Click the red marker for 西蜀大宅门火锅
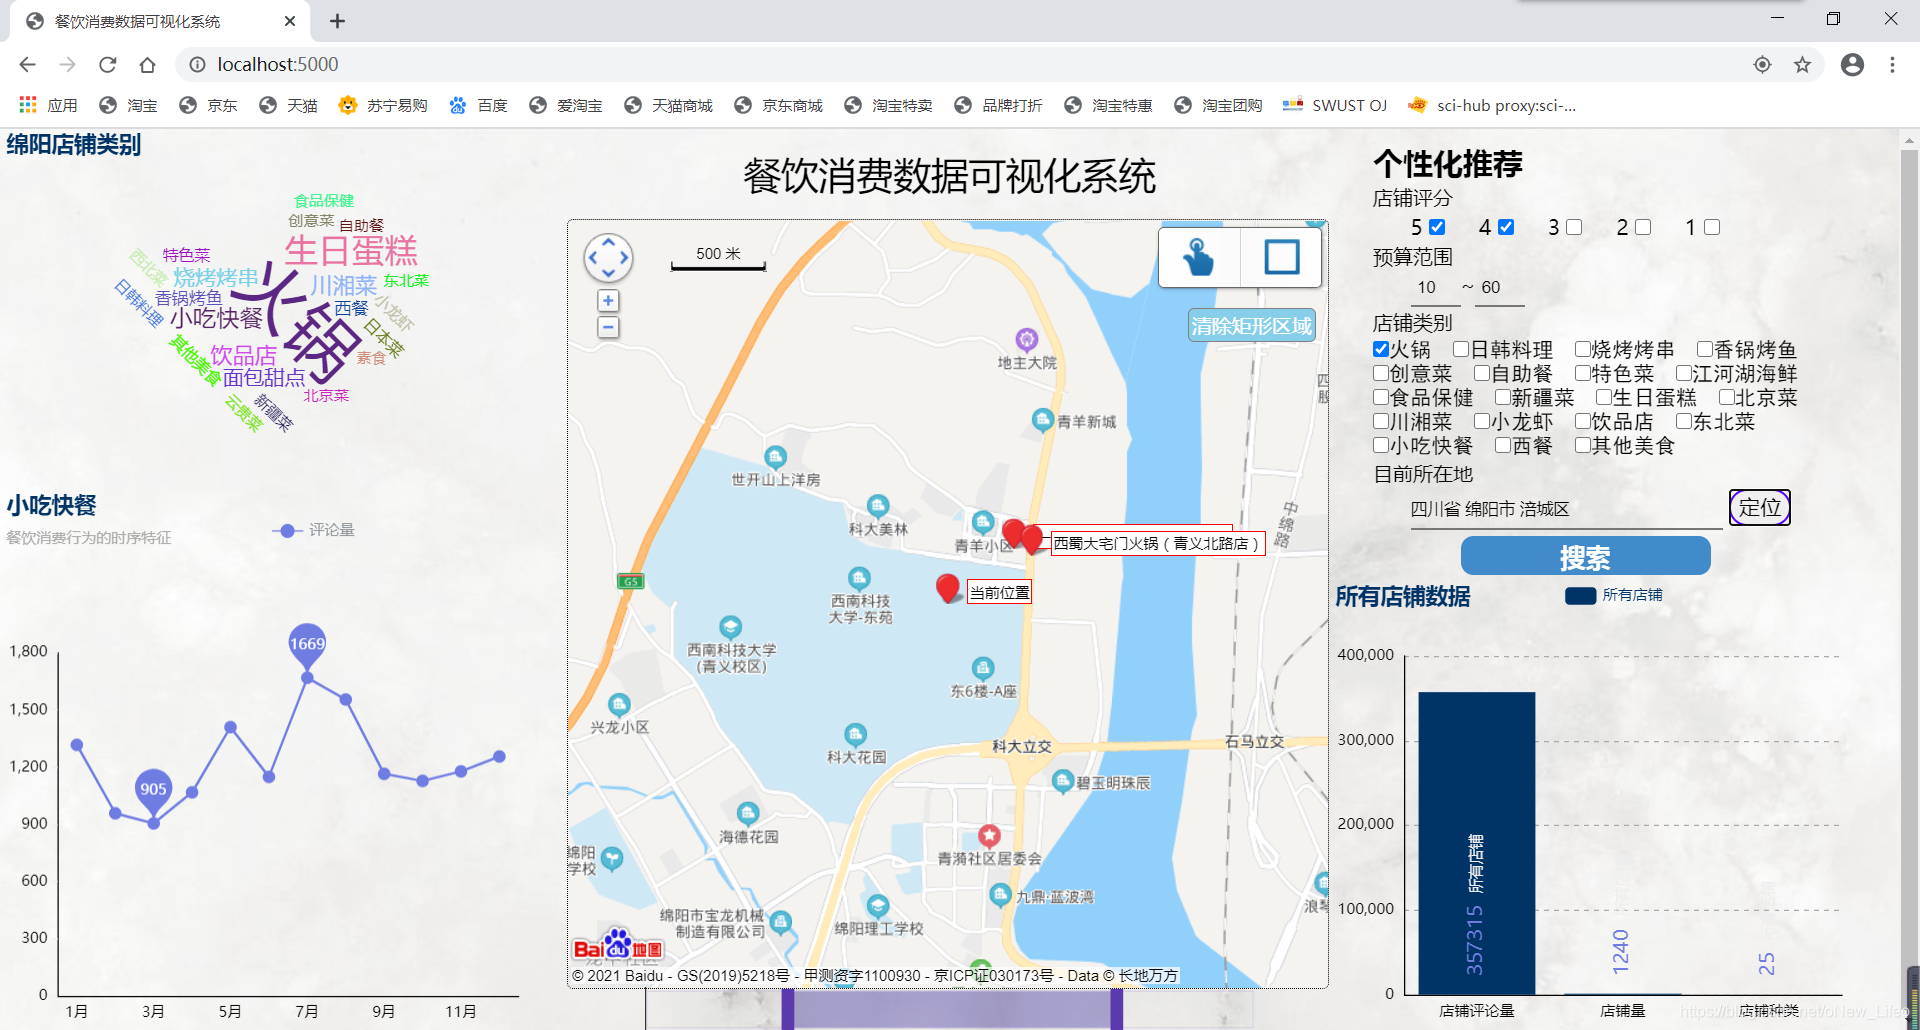Viewport: 1920px width, 1030px height. click(x=1032, y=540)
